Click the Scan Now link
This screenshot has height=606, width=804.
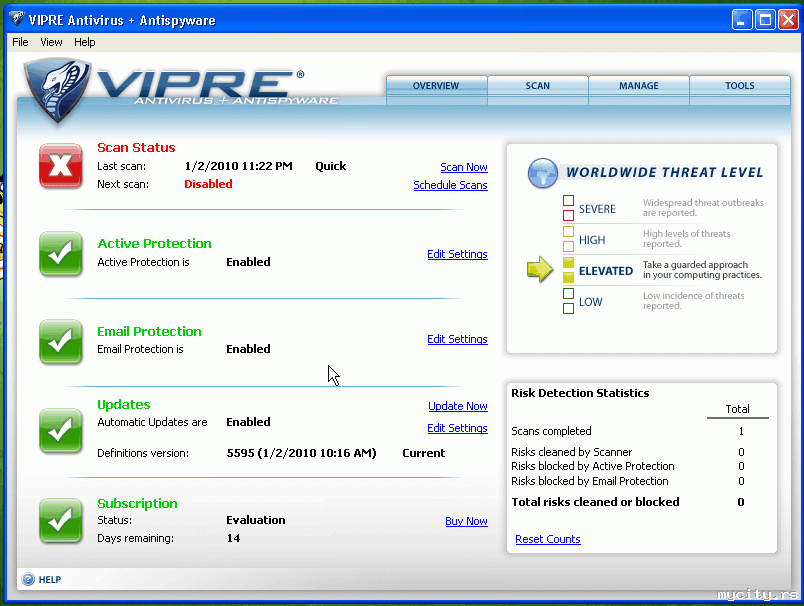464,167
